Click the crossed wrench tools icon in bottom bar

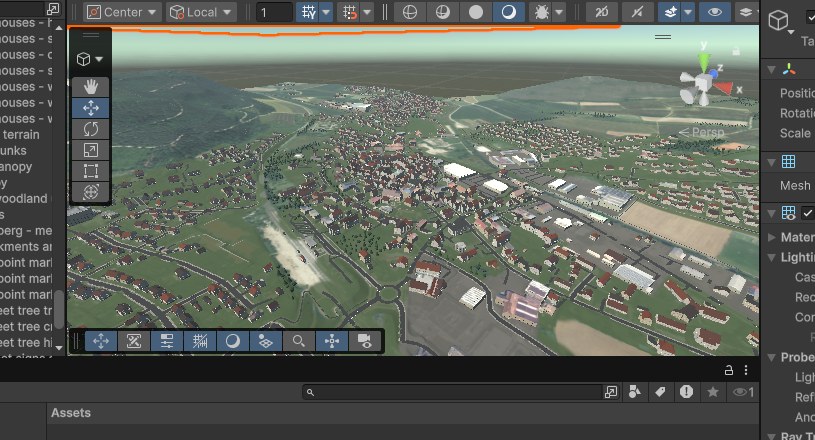[x=134, y=341]
